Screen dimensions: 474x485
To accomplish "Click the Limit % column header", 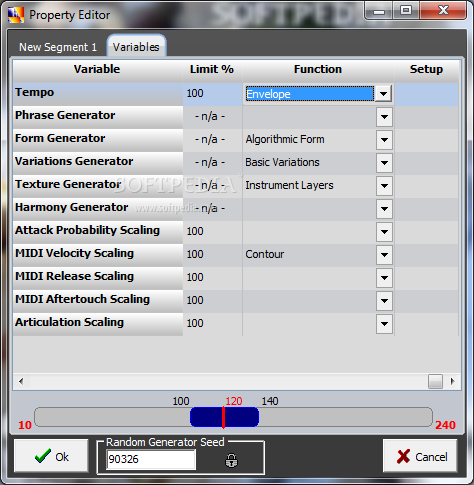I will pyautogui.click(x=212, y=69).
